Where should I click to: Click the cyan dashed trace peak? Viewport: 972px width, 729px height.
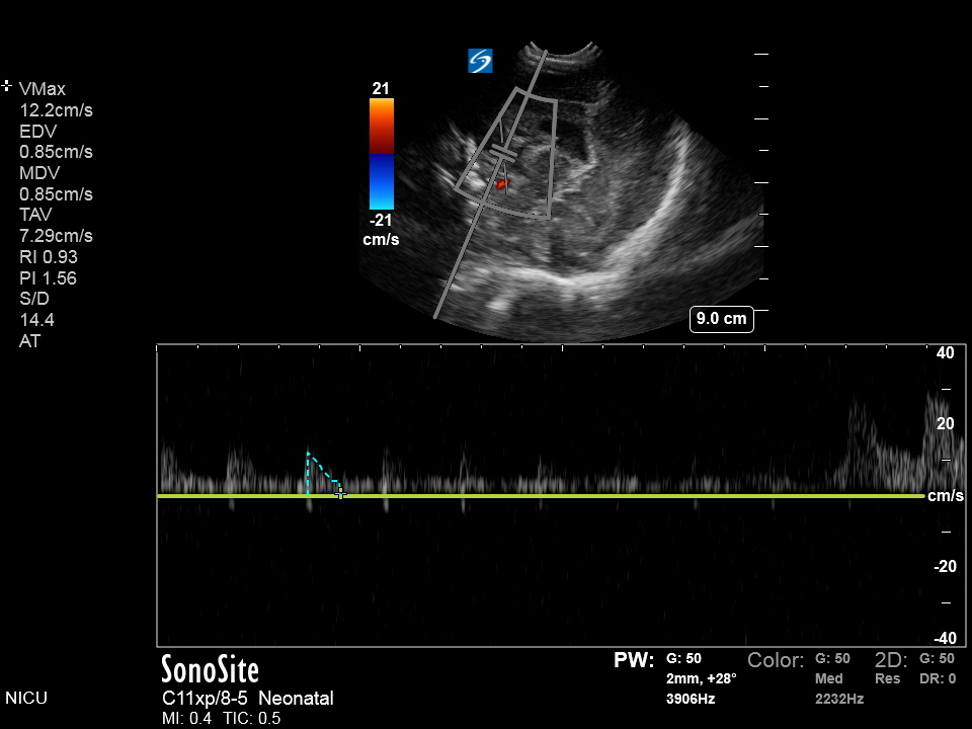coord(309,454)
